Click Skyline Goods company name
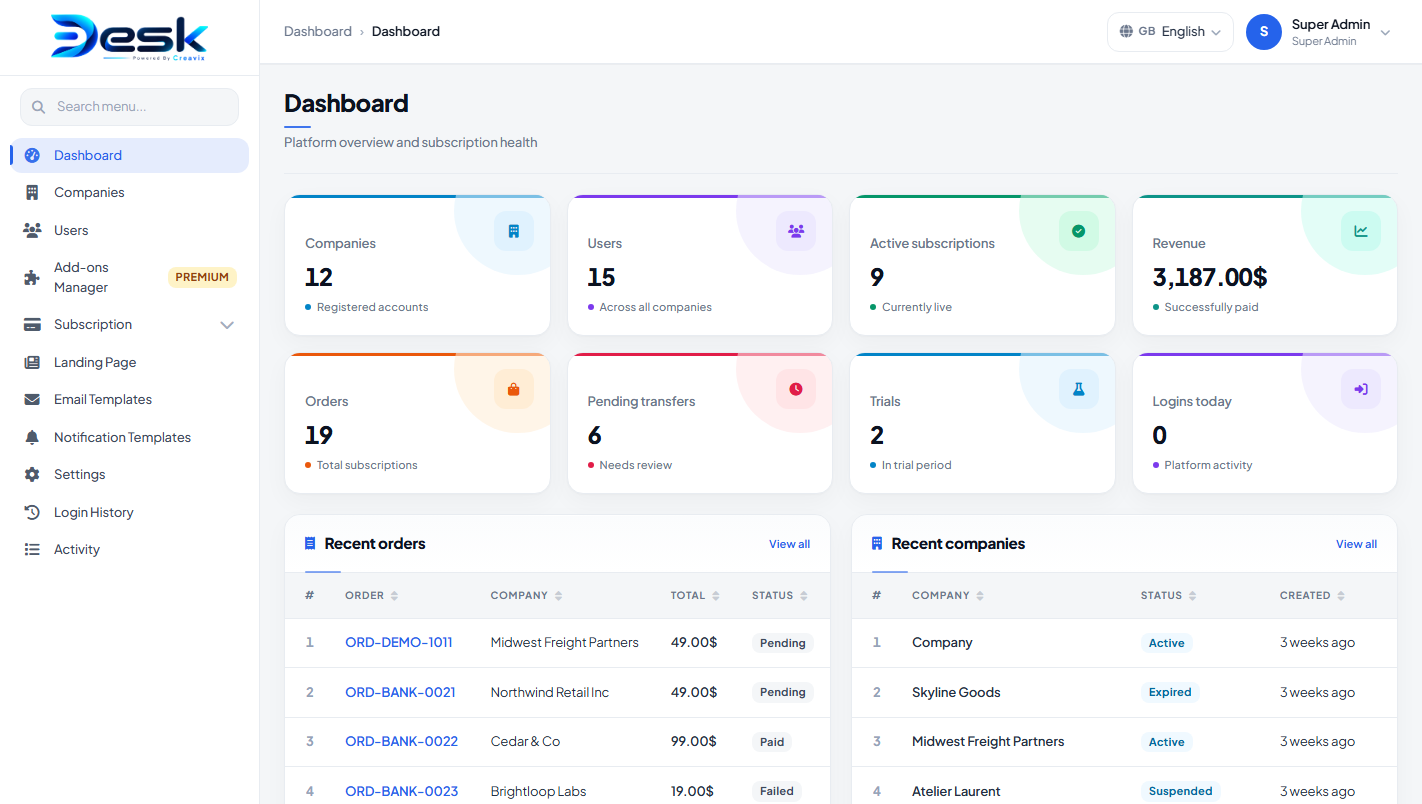 [x=956, y=692]
